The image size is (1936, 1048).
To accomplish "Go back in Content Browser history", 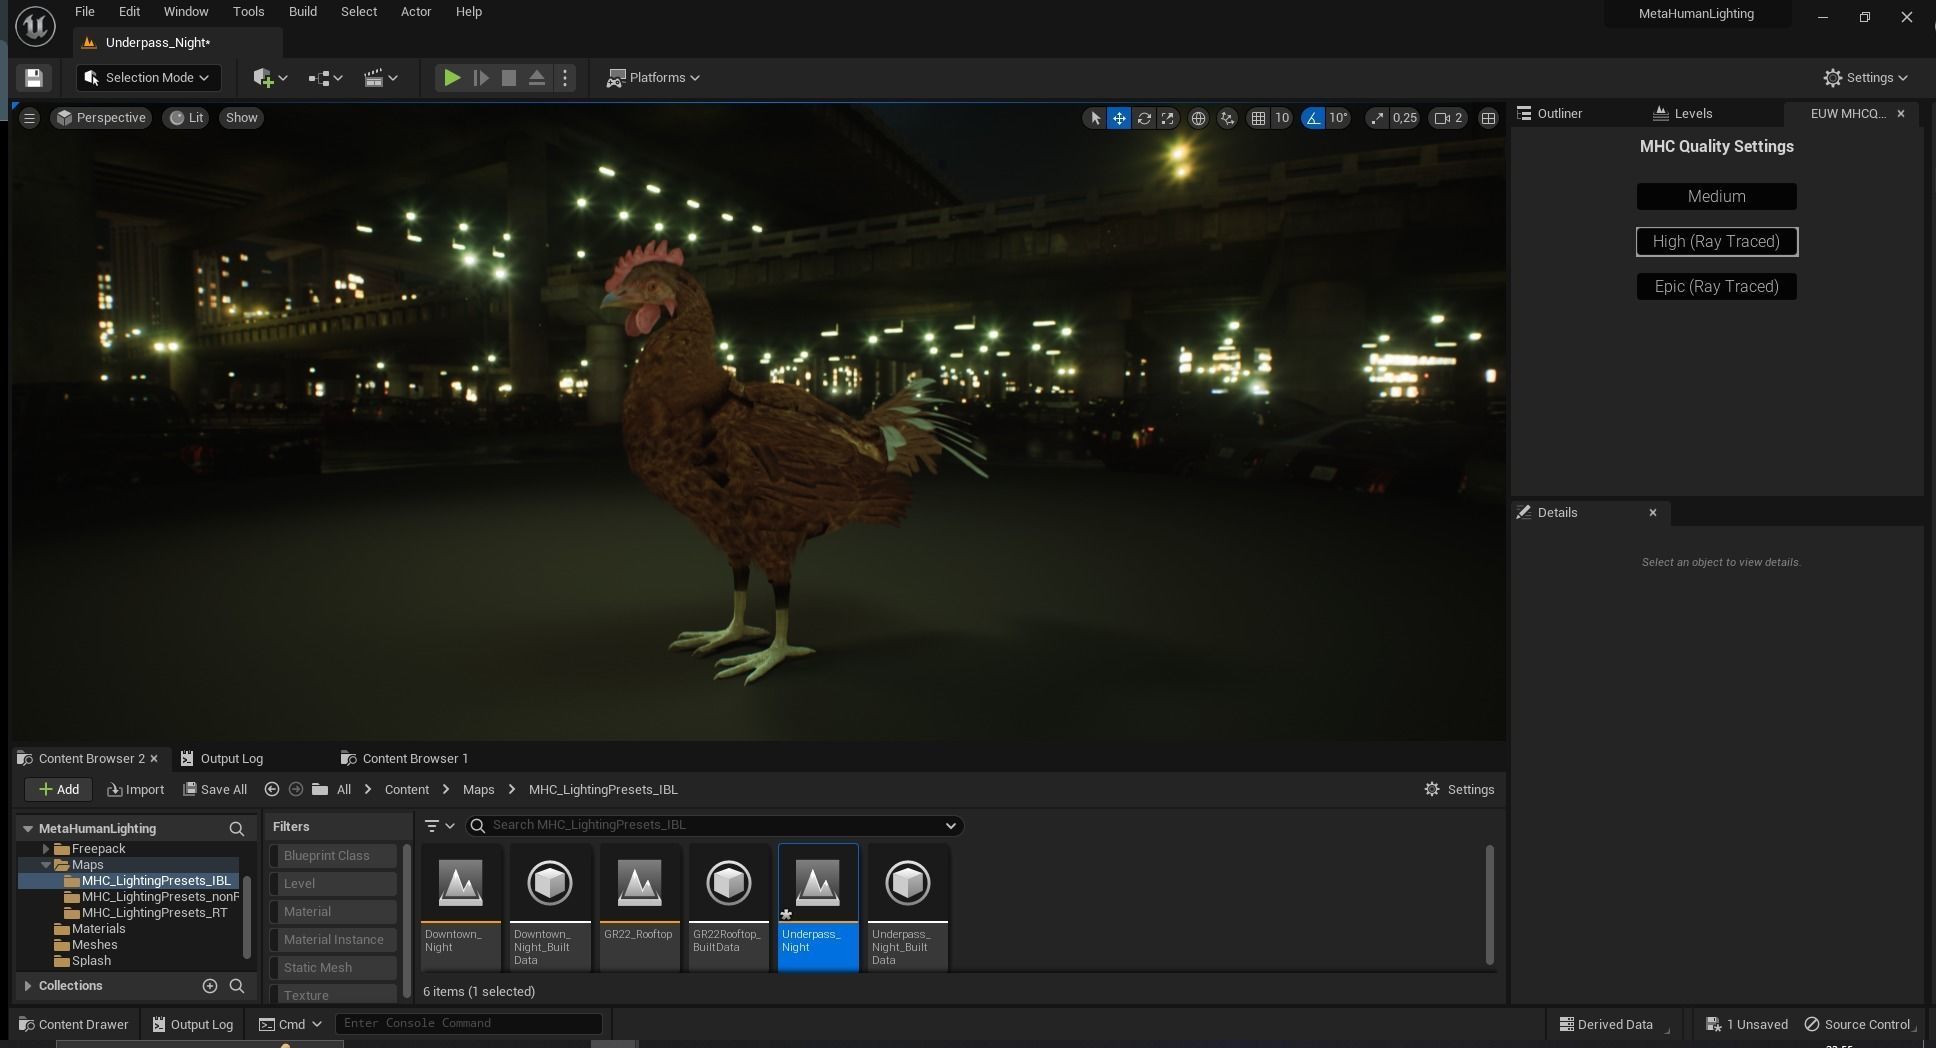I will pyautogui.click(x=271, y=789).
